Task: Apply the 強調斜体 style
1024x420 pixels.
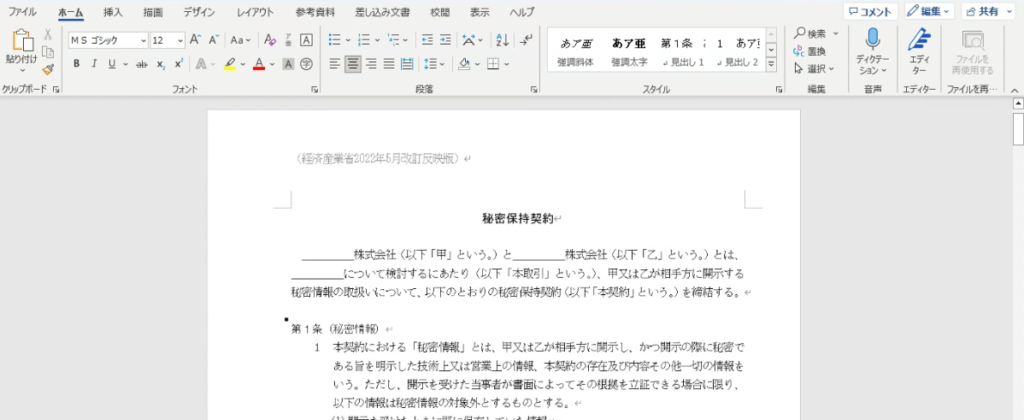Action: (x=575, y=52)
